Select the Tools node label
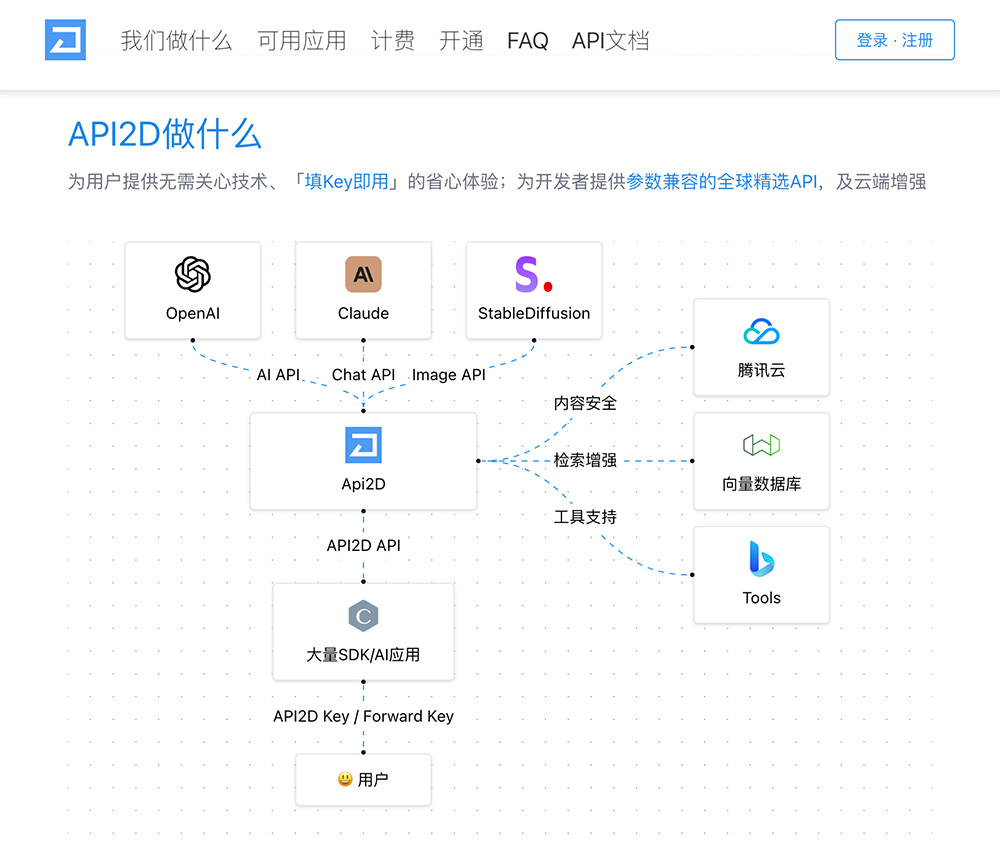Screen dimensions: 1000x848 [x=761, y=598]
